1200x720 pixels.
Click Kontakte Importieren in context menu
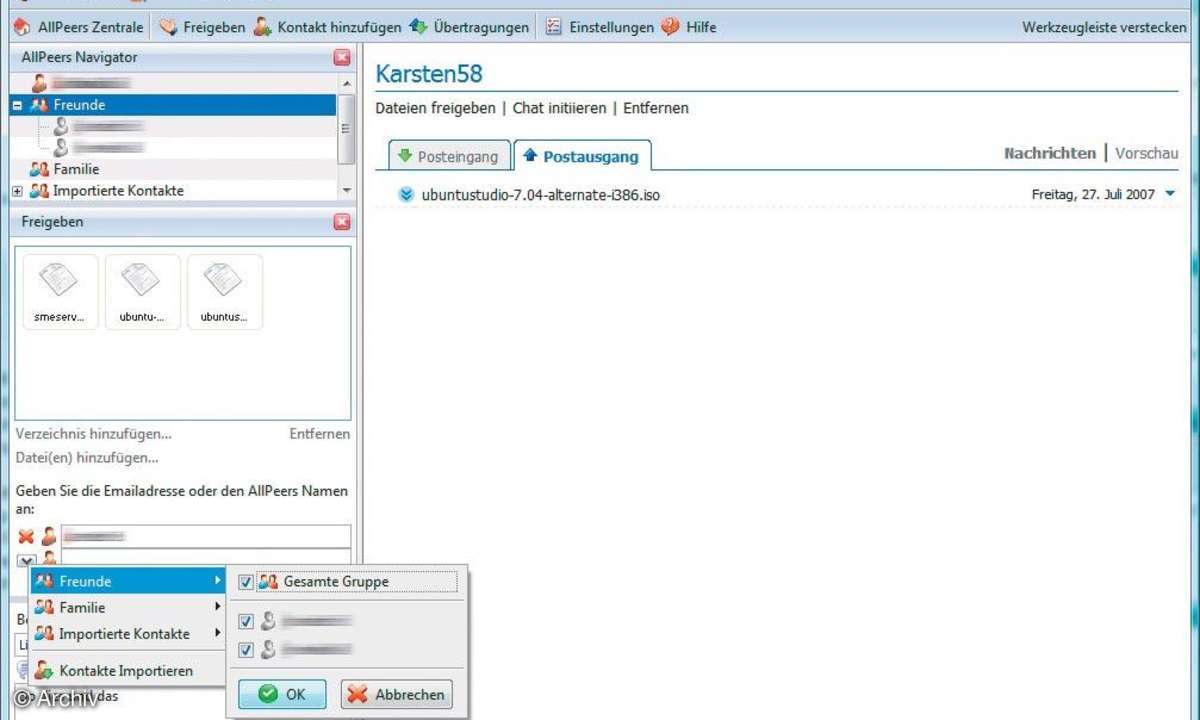pyautogui.click(x=127, y=671)
